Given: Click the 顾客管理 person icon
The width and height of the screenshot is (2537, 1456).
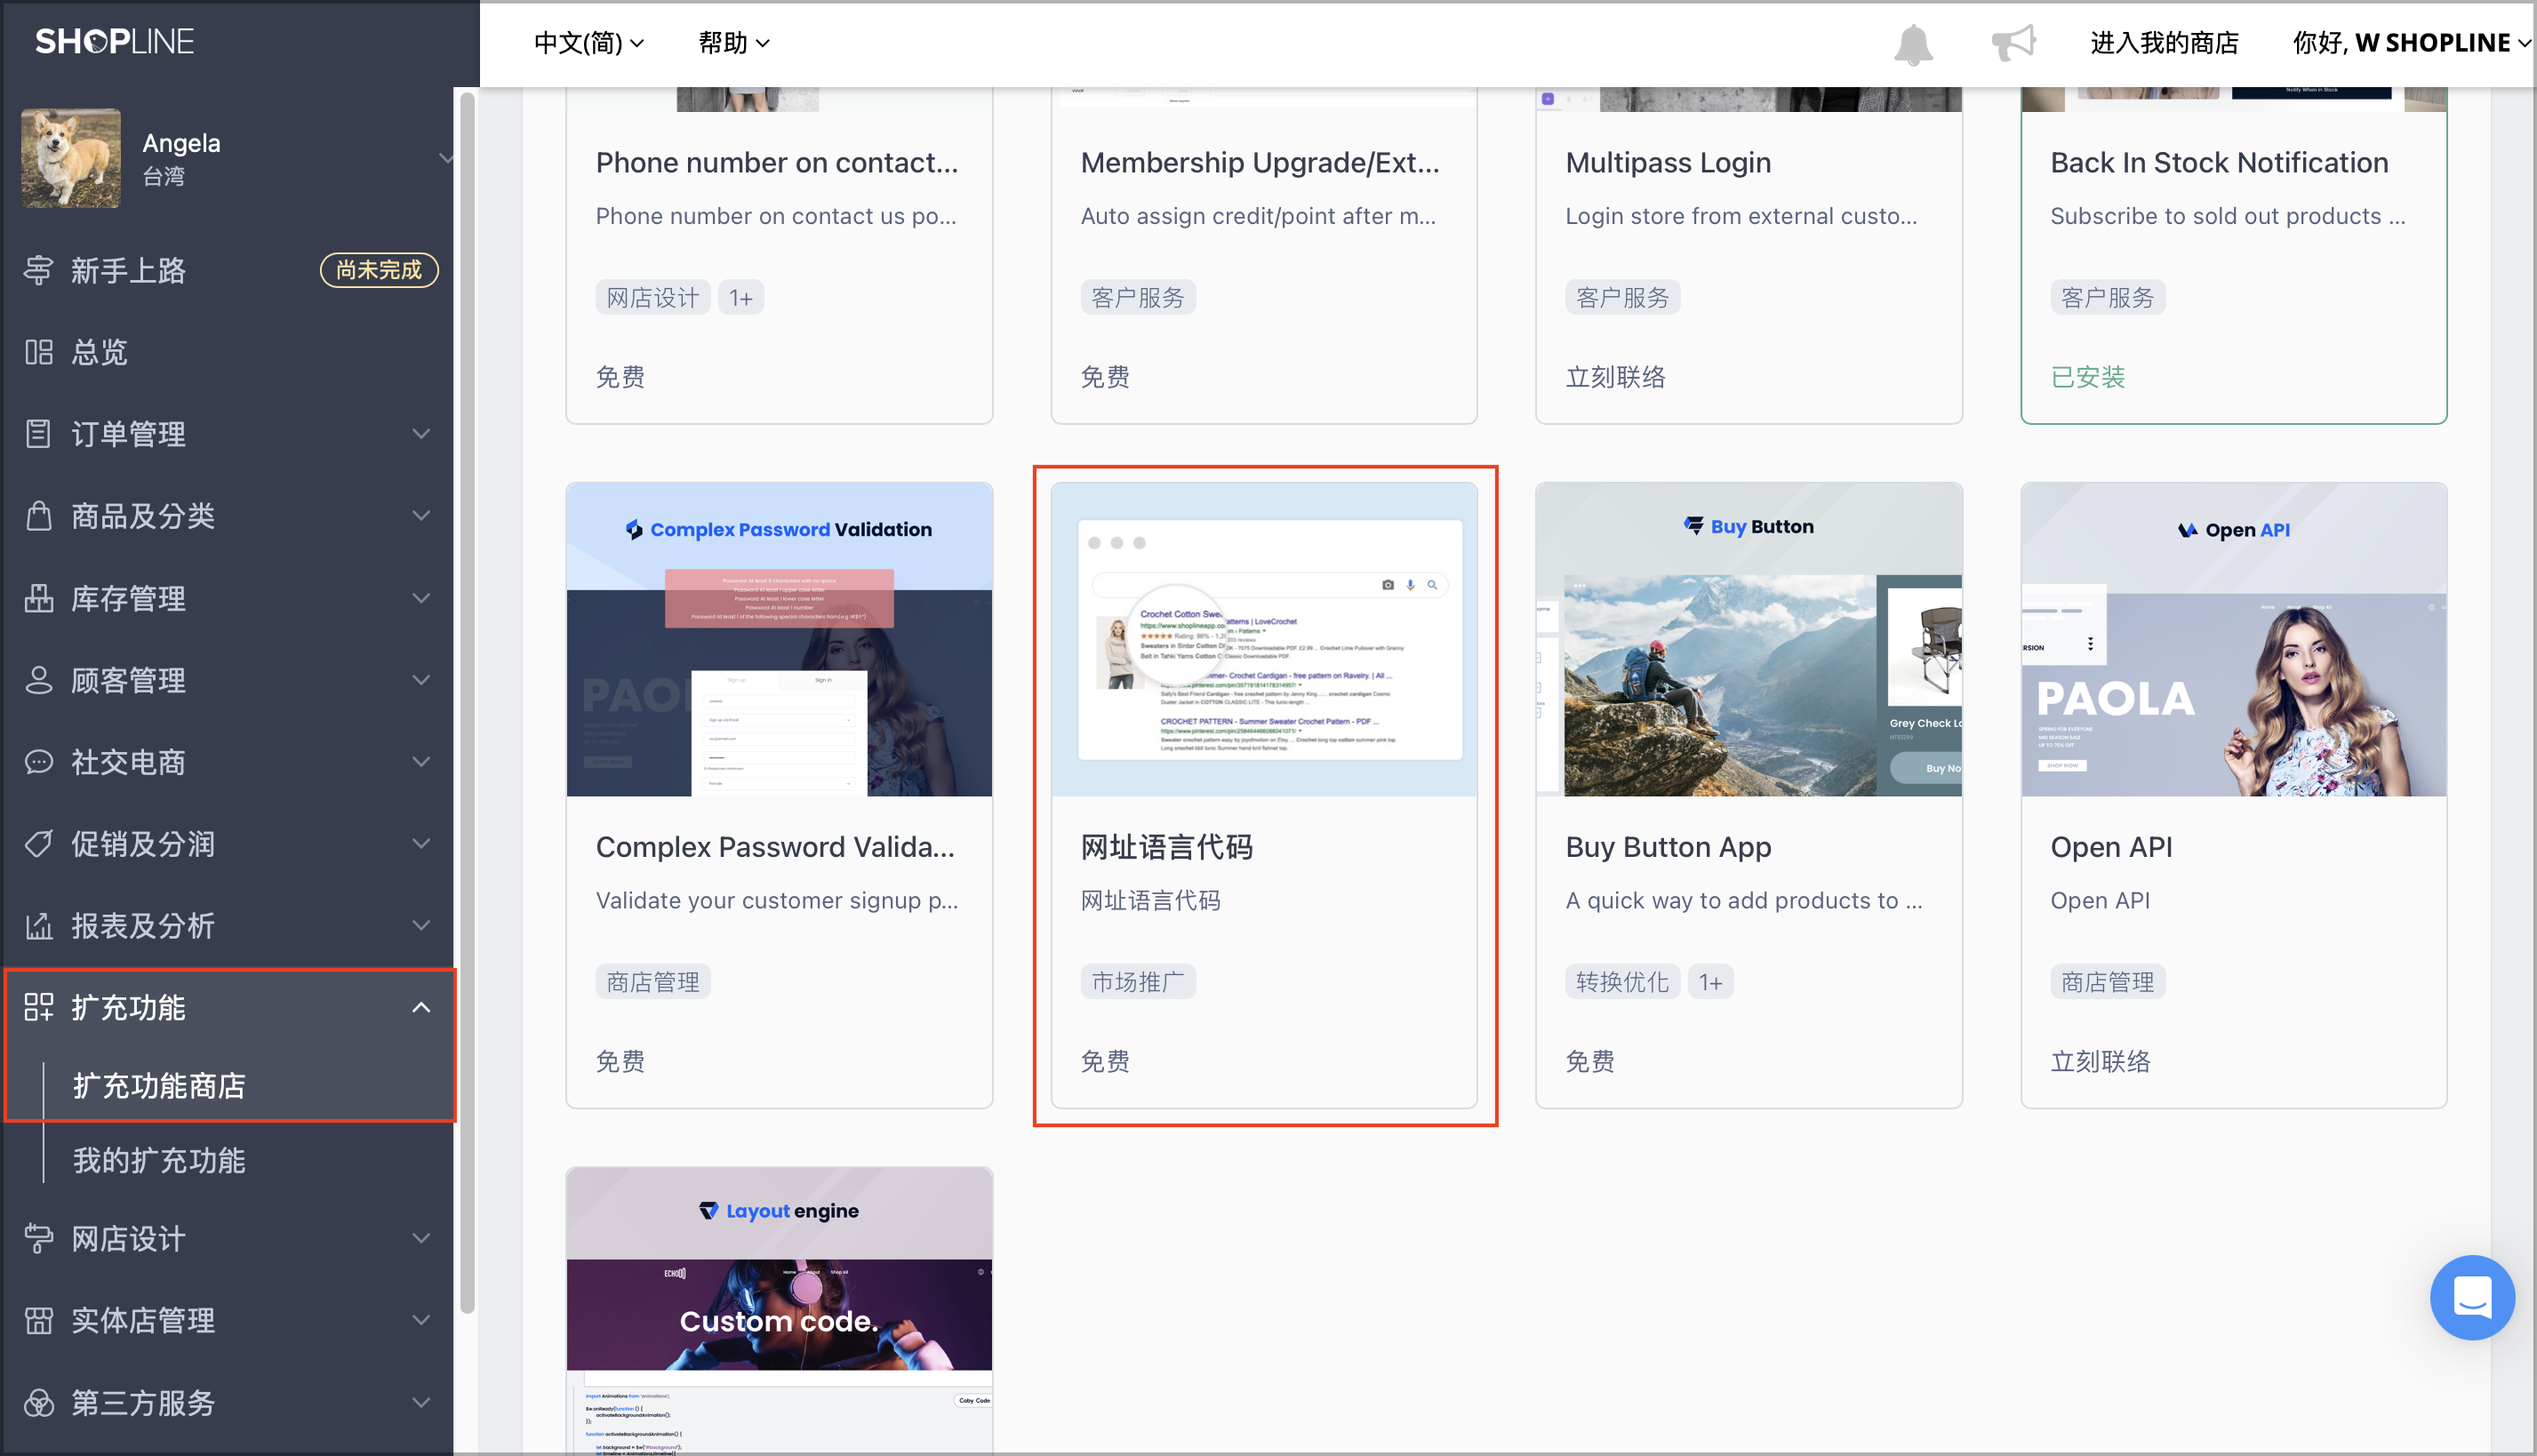Looking at the screenshot, I should pyautogui.click(x=39, y=680).
